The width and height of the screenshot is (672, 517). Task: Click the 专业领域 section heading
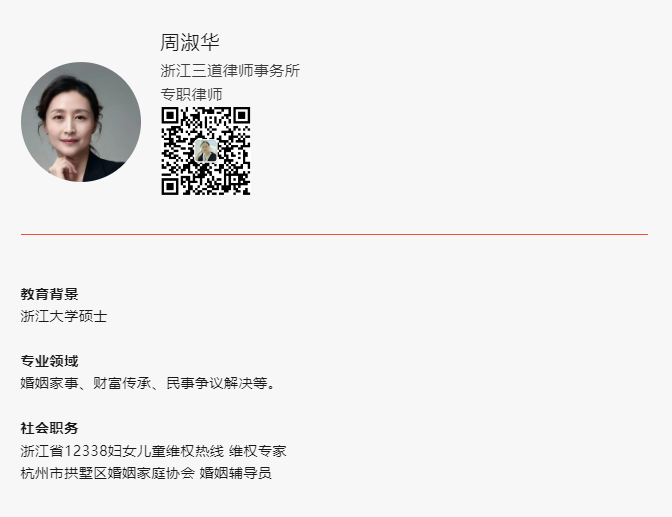coord(49,361)
